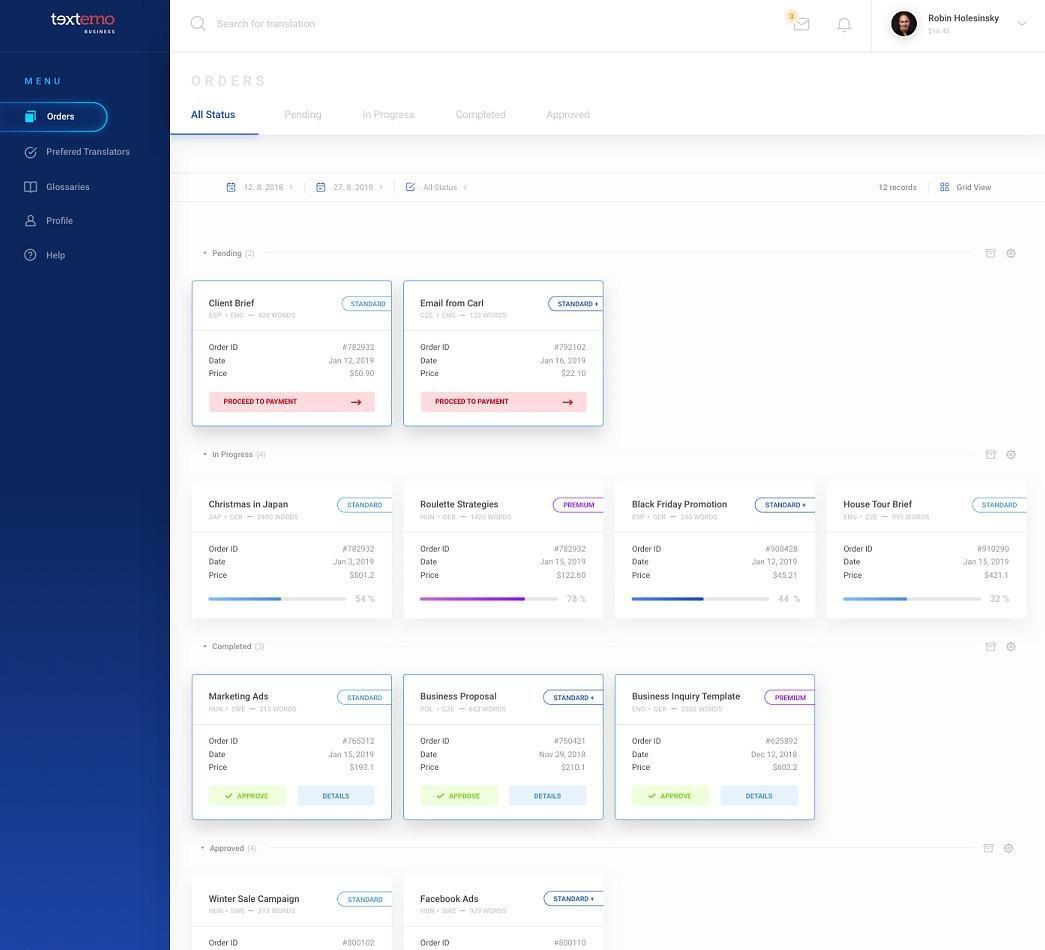1045x950 pixels.
Task: Expand the user account dropdown chevron
Action: 1021,23
